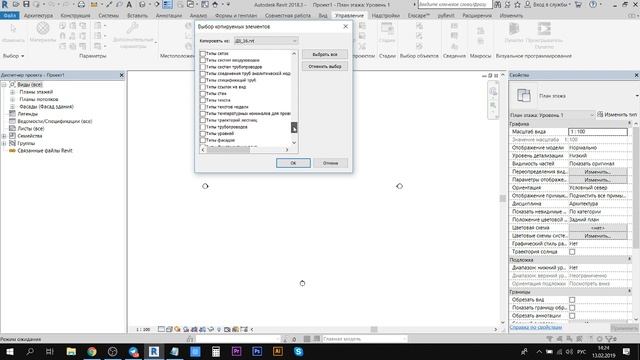The width and height of the screenshot is (640, 360).
Task: Check the 'Типы сеток' checkbox
Action: click(203, 53)
